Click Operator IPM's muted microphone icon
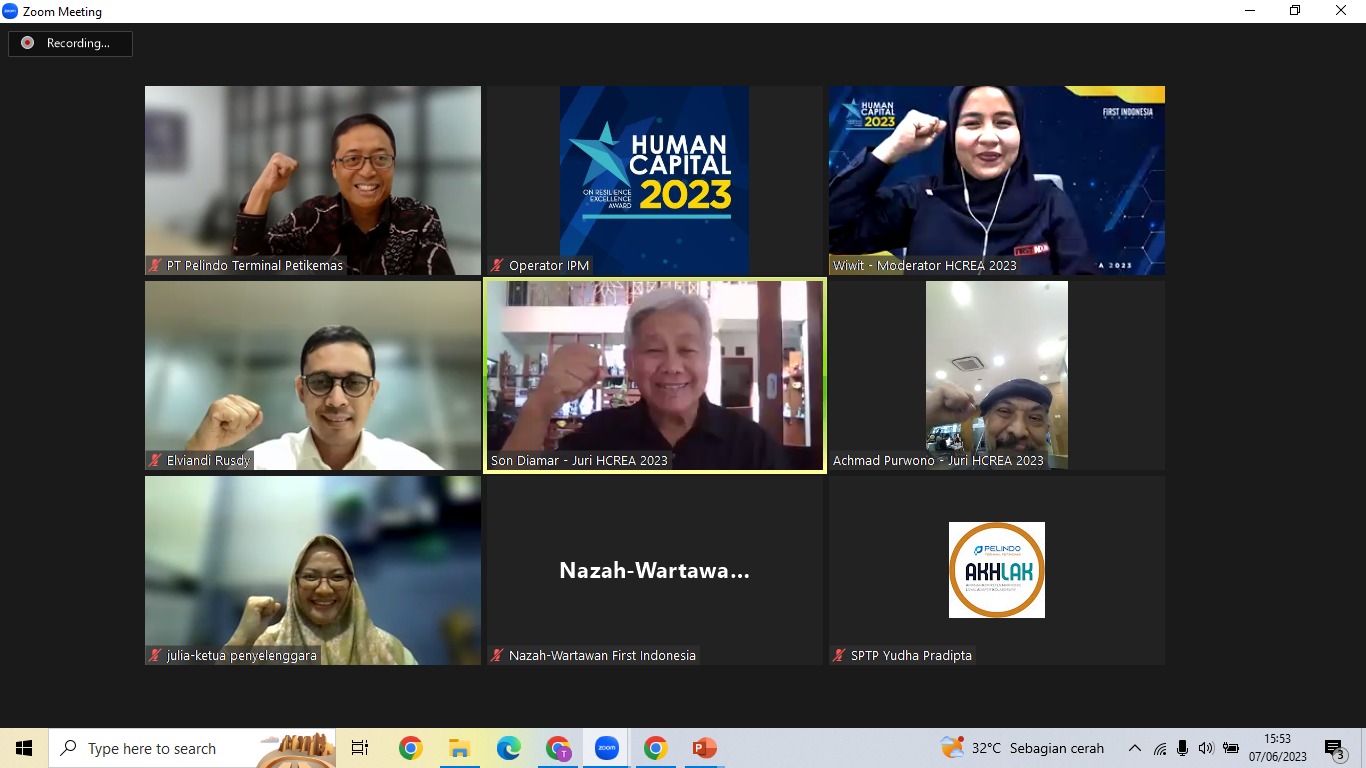 pos(497,266)
